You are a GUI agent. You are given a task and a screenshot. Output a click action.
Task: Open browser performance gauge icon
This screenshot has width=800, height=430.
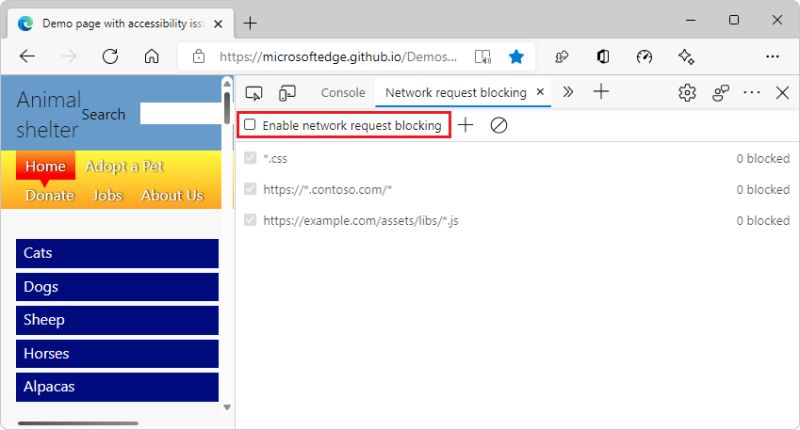pyautogui.click(x=644, y=57)
